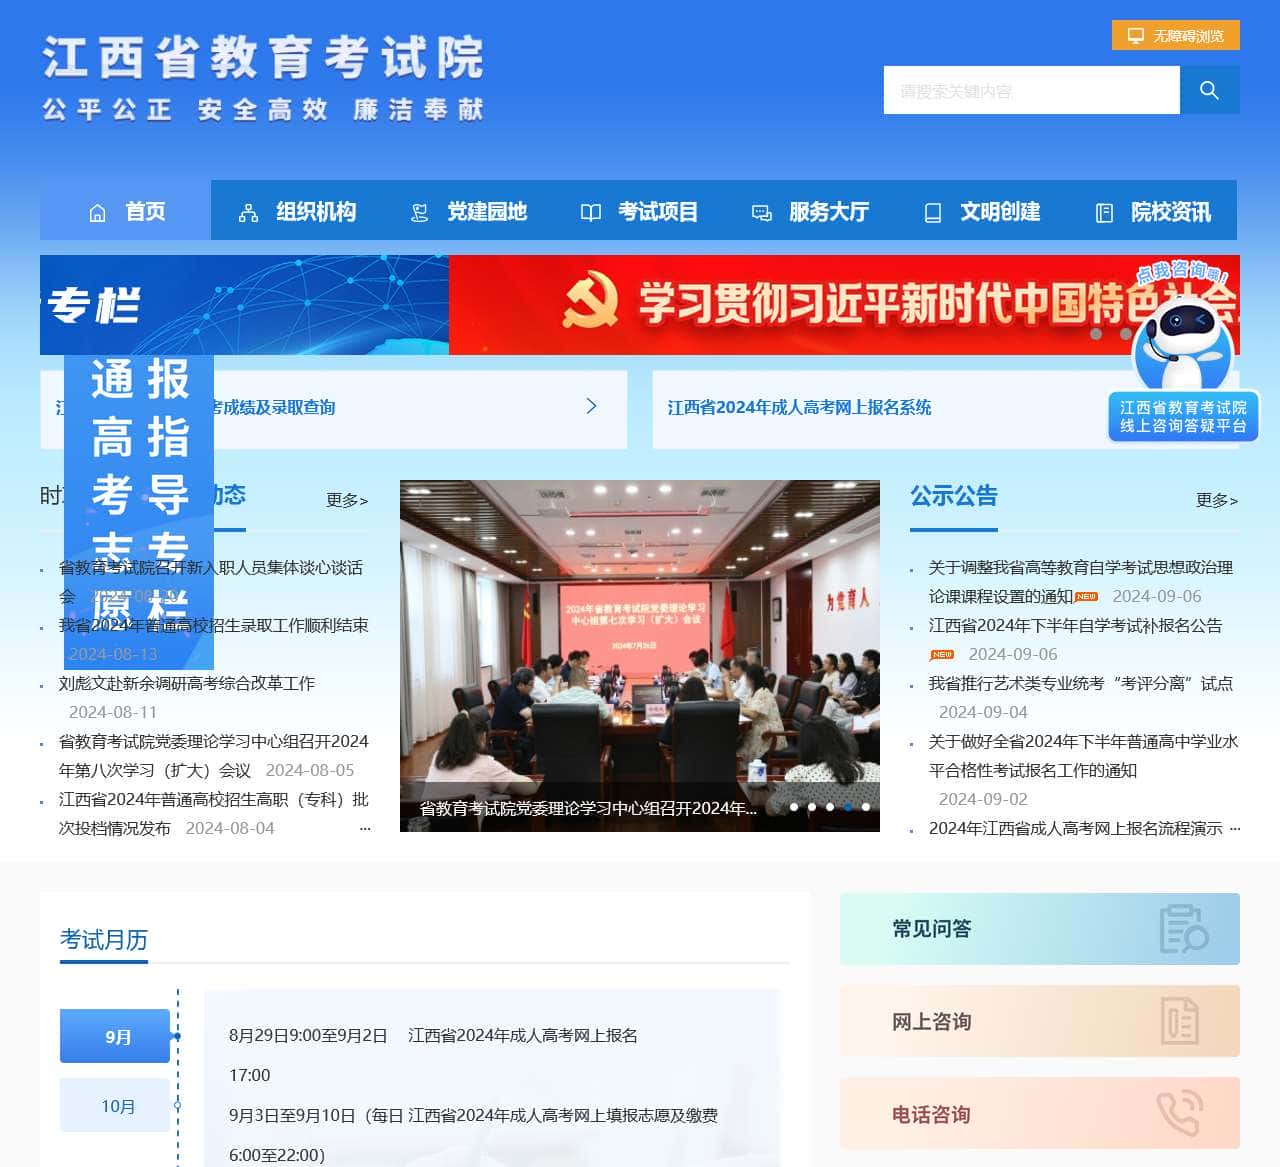Screen dimensions: 1280x1167
Task: Click the search keyword input field
Action: click(x=1030, y=89)
